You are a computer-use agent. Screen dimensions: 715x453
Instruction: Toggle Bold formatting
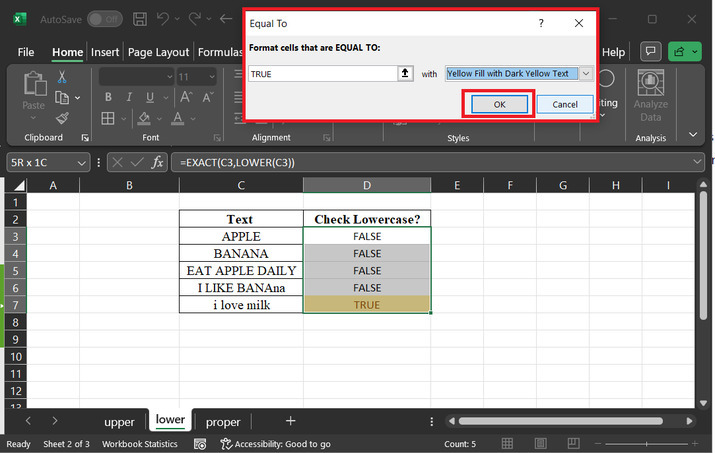tap(108, 98)
